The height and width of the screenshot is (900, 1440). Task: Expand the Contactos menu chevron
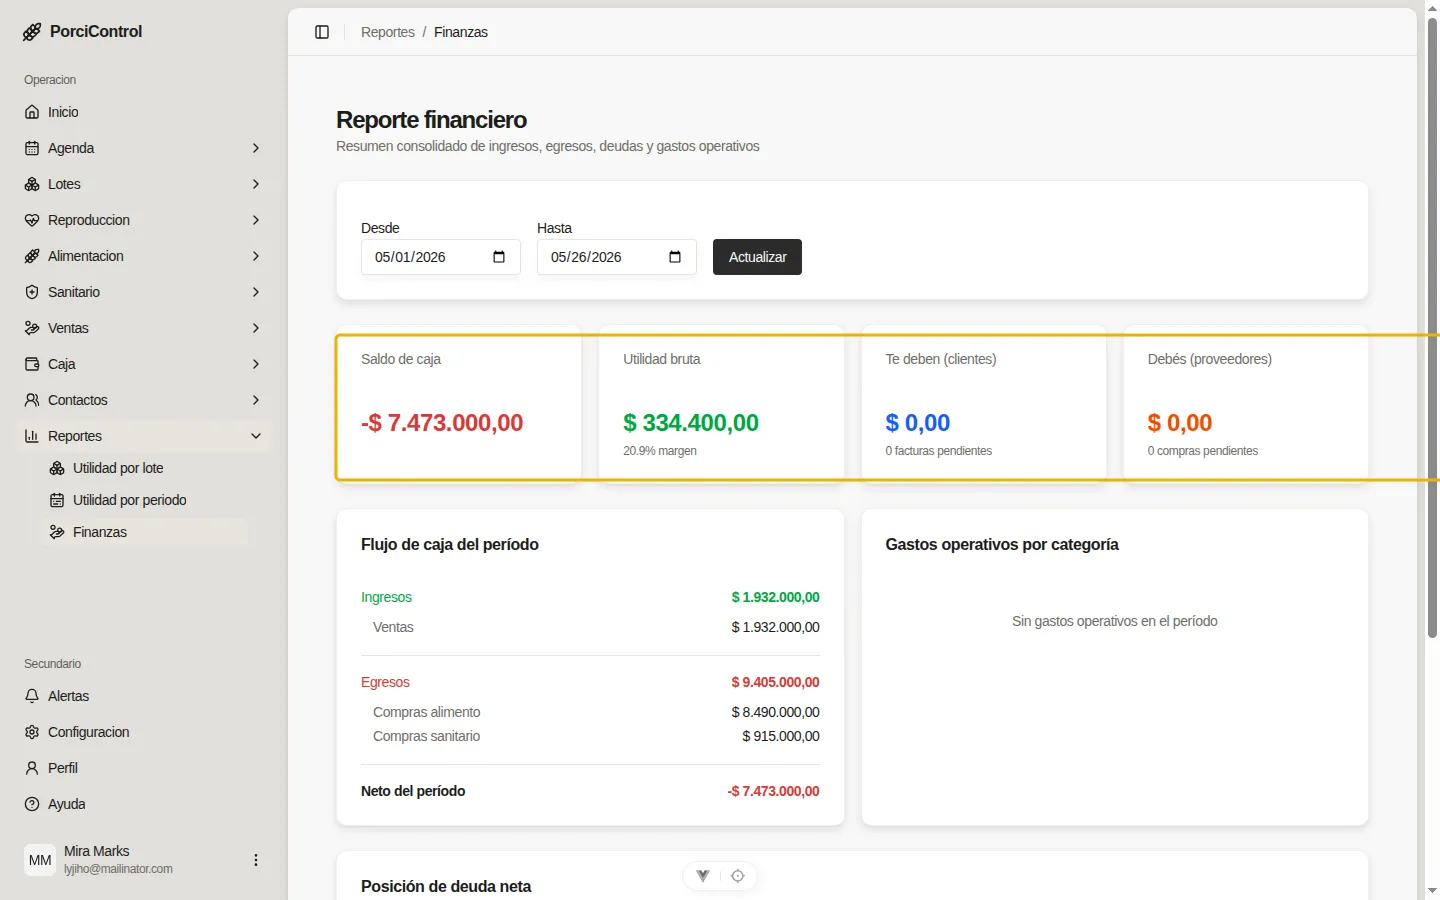(256, 400)
